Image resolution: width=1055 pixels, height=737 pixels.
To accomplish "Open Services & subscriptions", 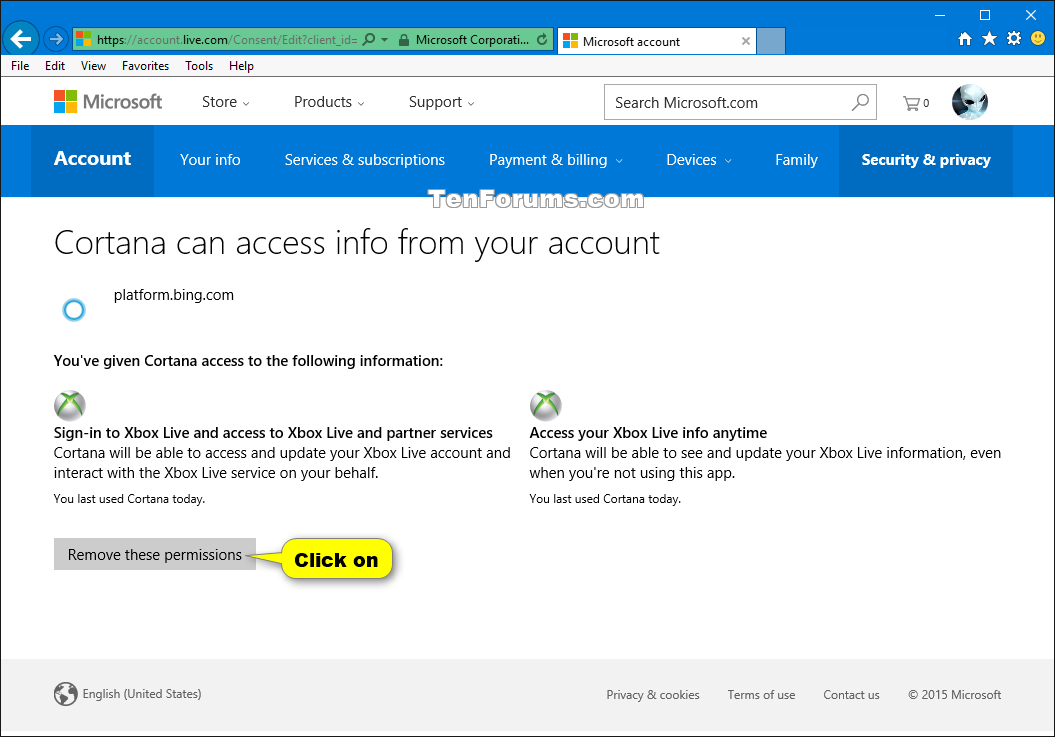I will click(364, 160).
